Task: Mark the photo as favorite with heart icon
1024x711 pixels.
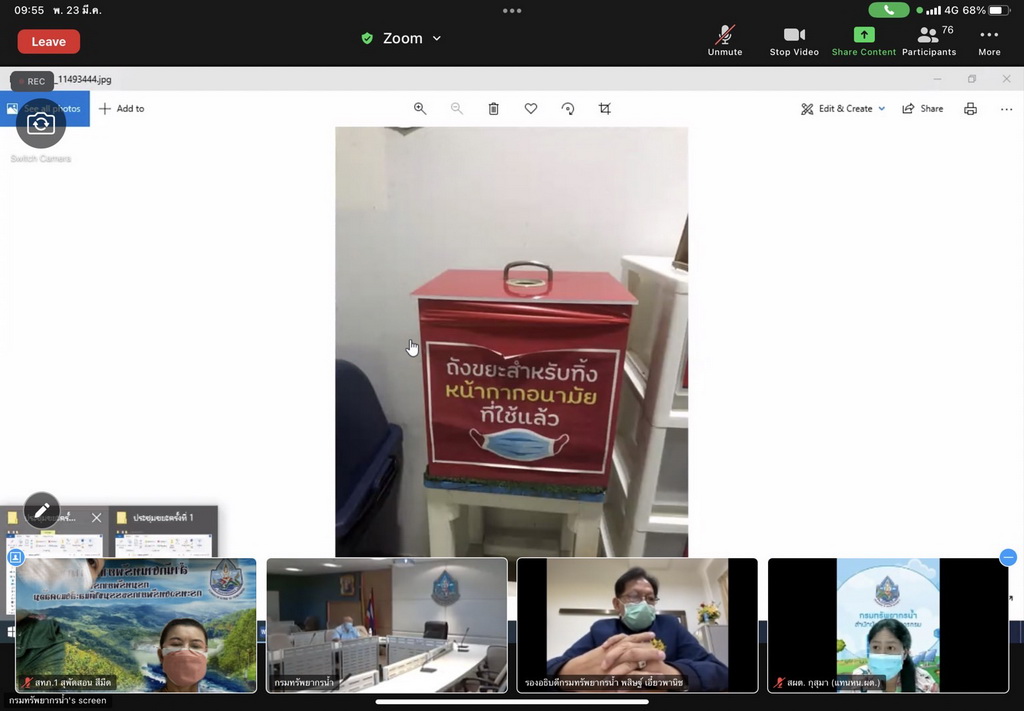Action: tap(531, 108)
